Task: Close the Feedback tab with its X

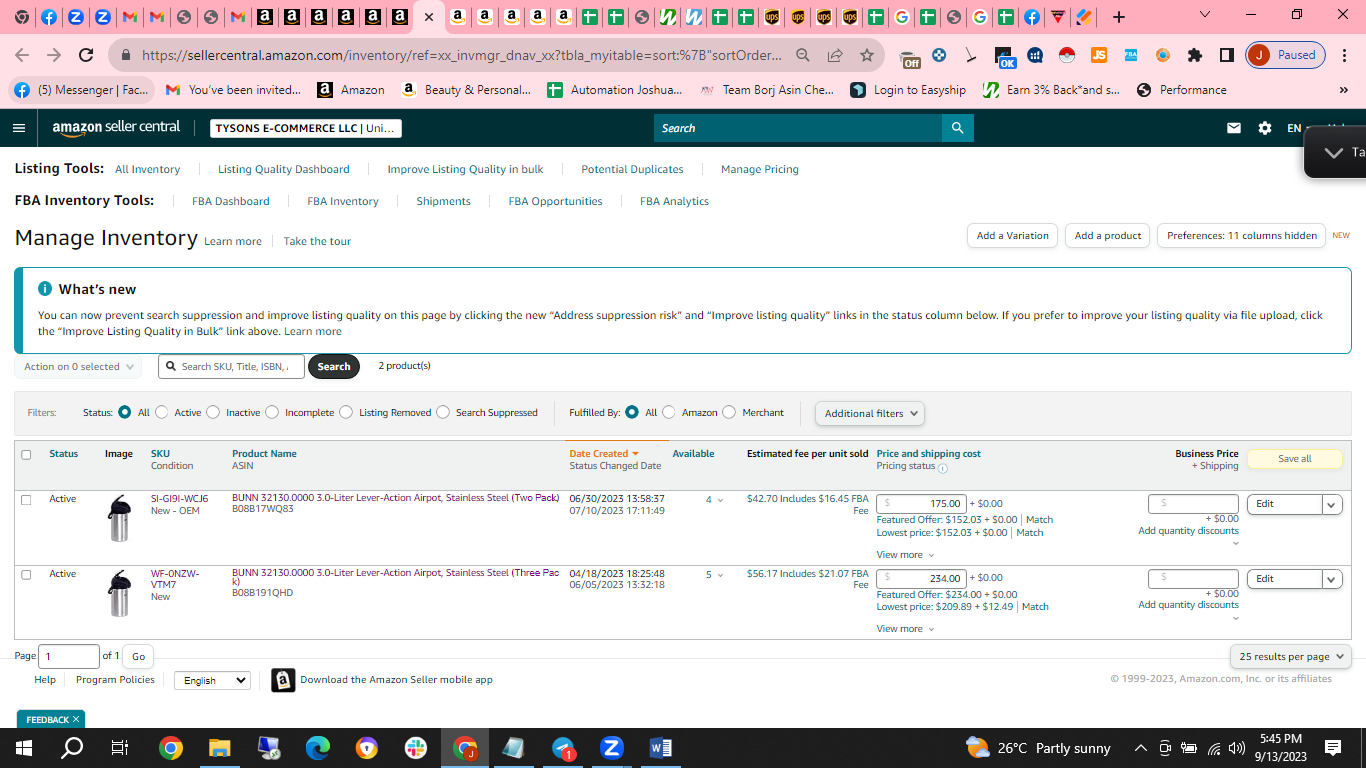Action: (x=76, y=719)
